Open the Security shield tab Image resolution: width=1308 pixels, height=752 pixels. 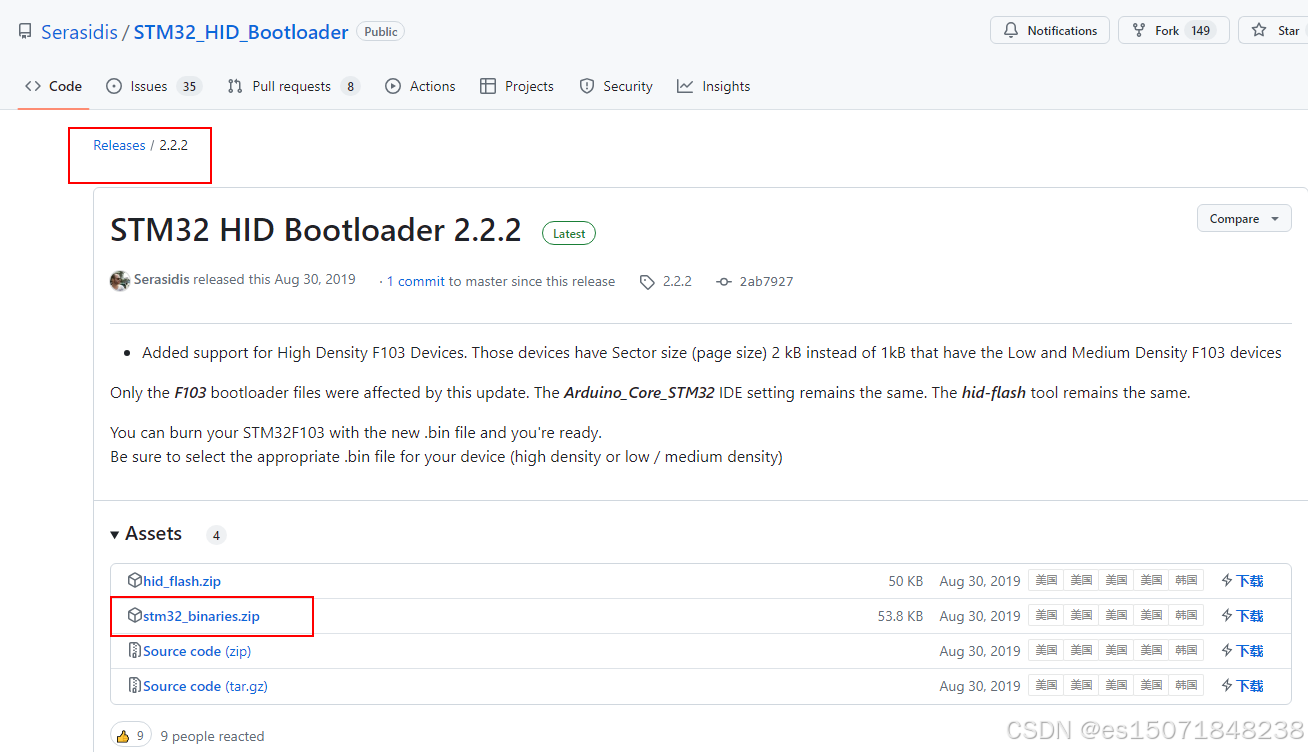[616, 86]
